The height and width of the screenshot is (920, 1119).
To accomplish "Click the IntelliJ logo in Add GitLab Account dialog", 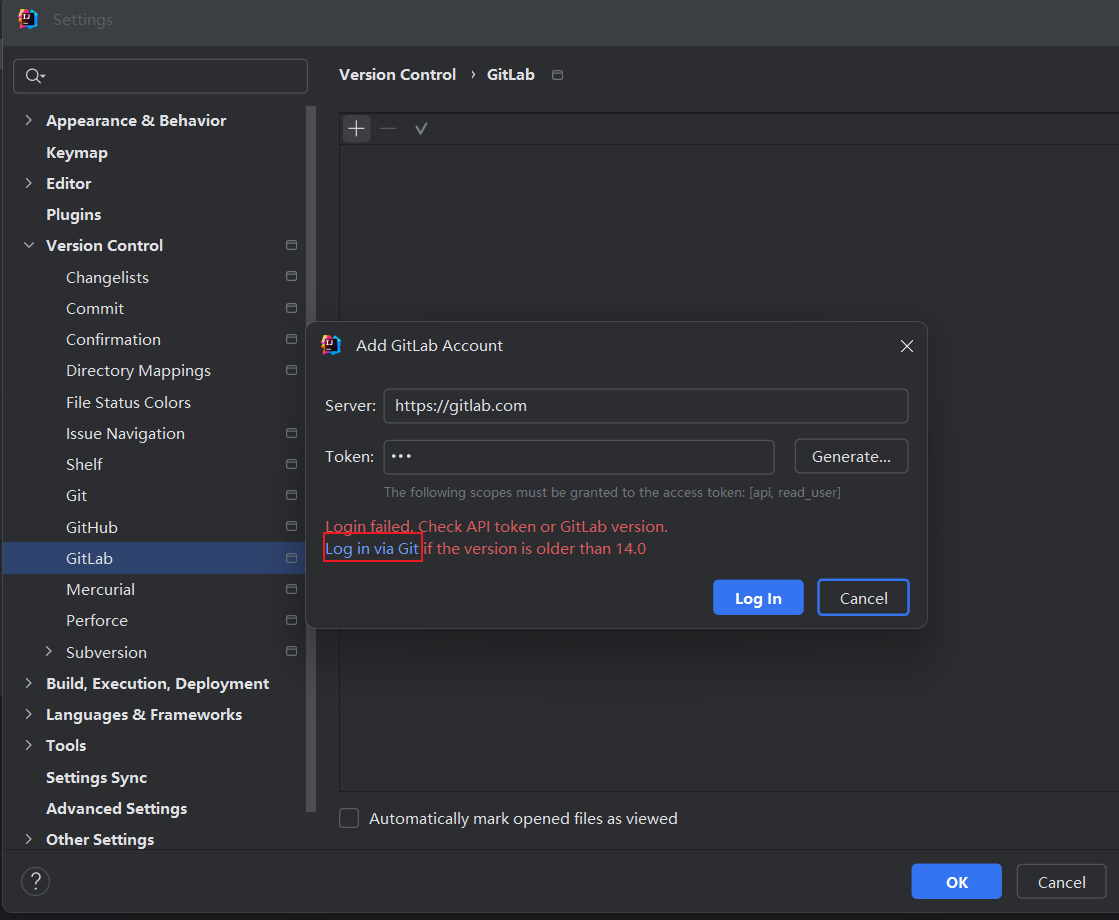I will [x=331, y=345].
